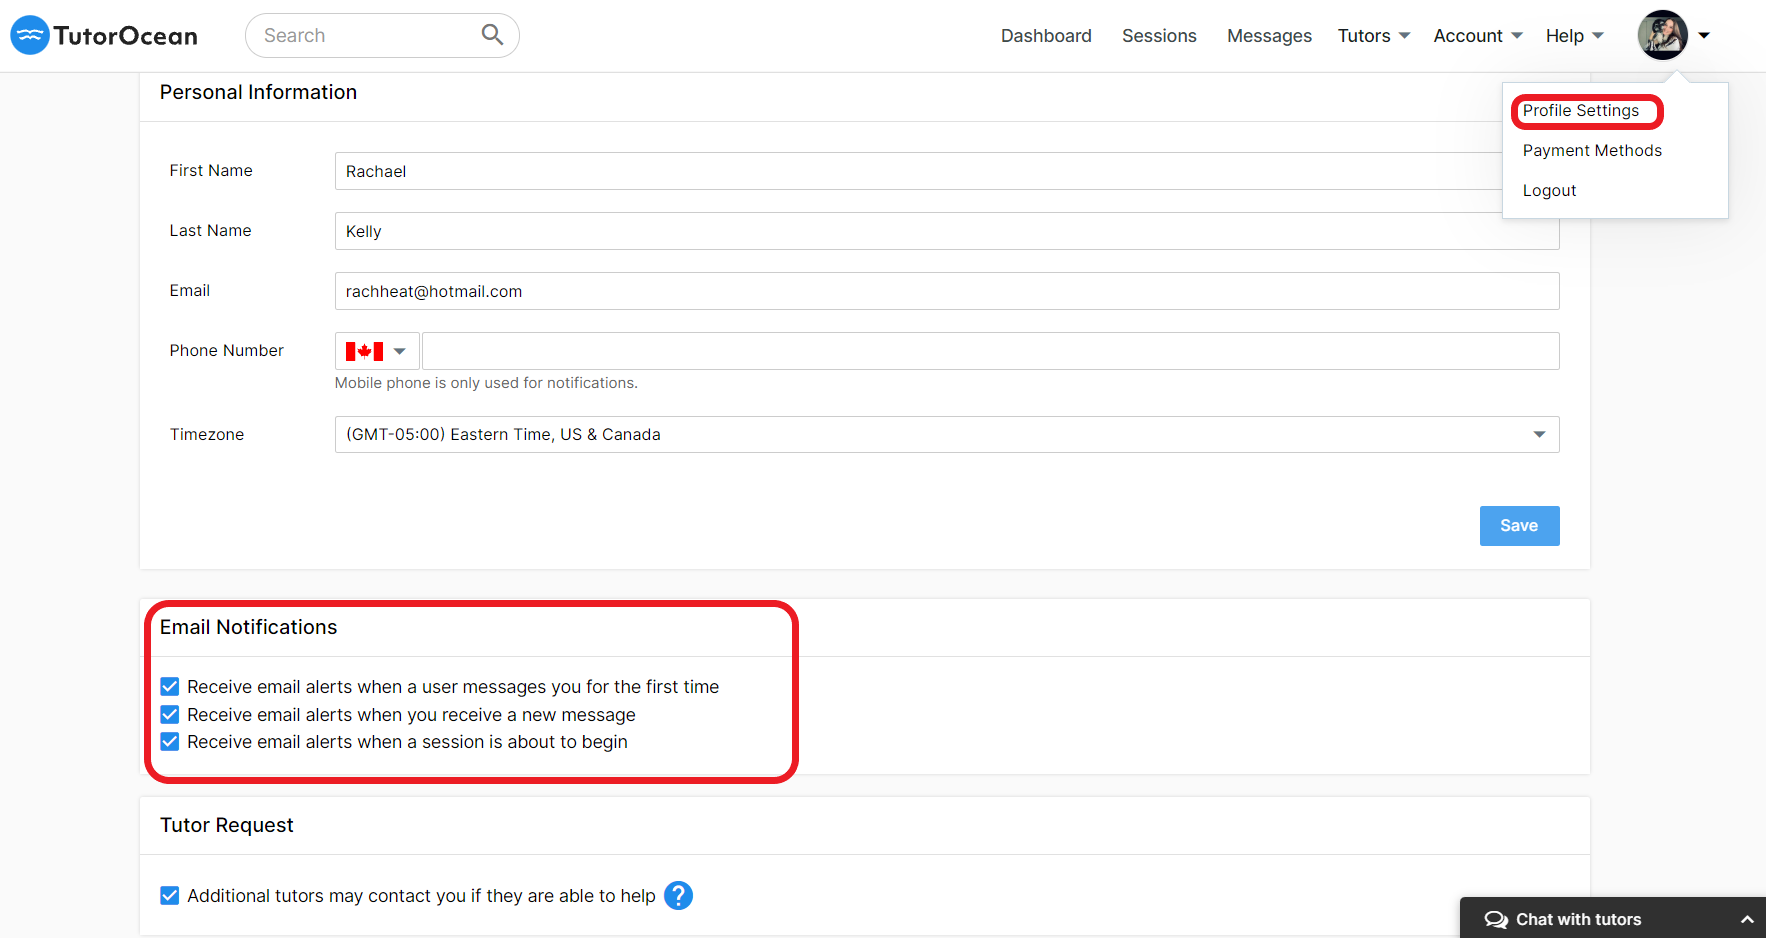Toggle additional tutors may contact checkbox

point(170,896)
